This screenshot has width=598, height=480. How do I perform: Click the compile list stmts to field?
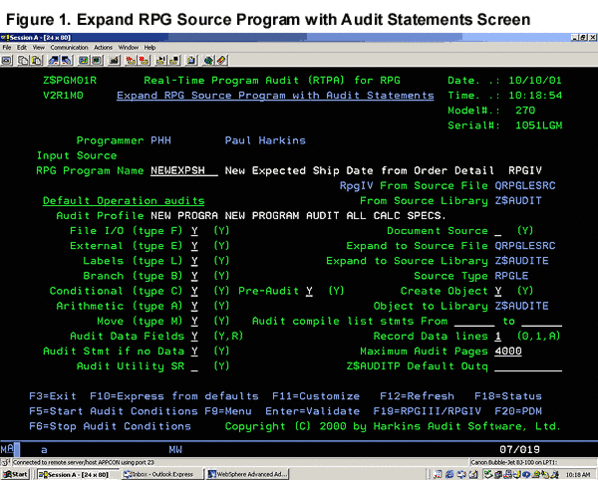[542, 321]
